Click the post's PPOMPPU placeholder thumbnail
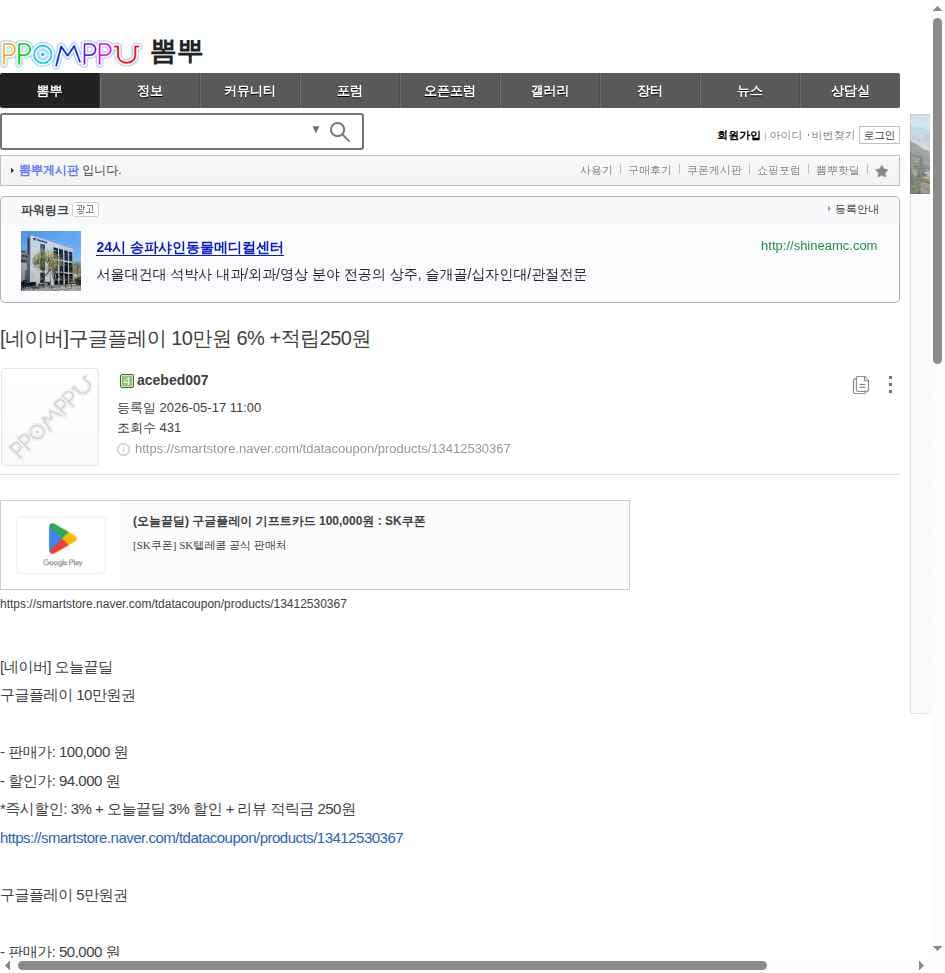This screenshot has height=973, width=945. click(50, 417)
